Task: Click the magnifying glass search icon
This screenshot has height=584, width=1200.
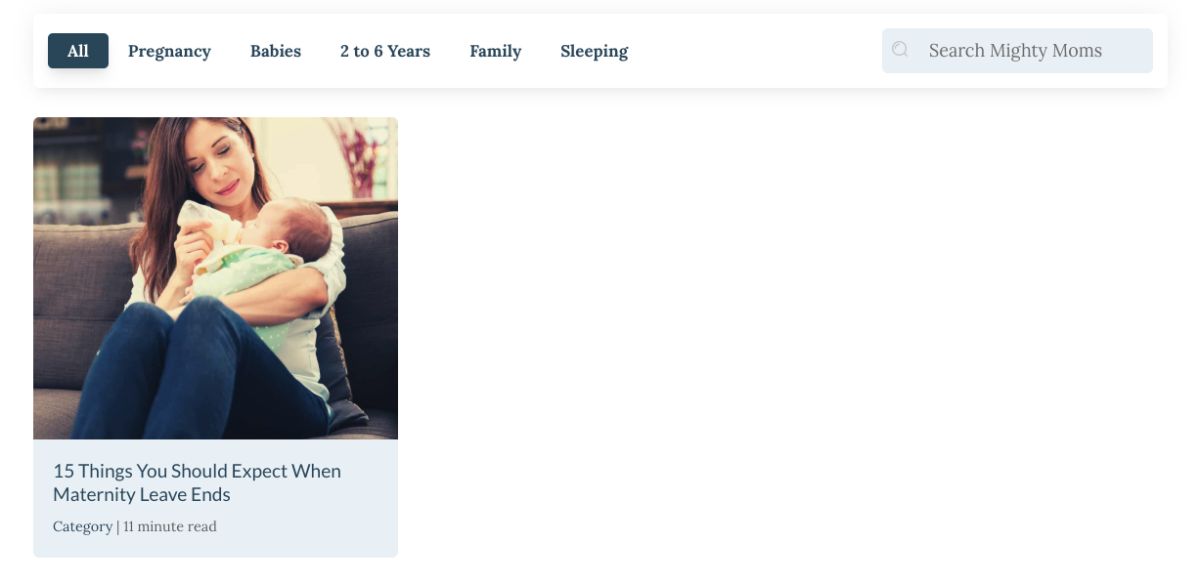Action: pyautogui.click(x=900, y=49)
